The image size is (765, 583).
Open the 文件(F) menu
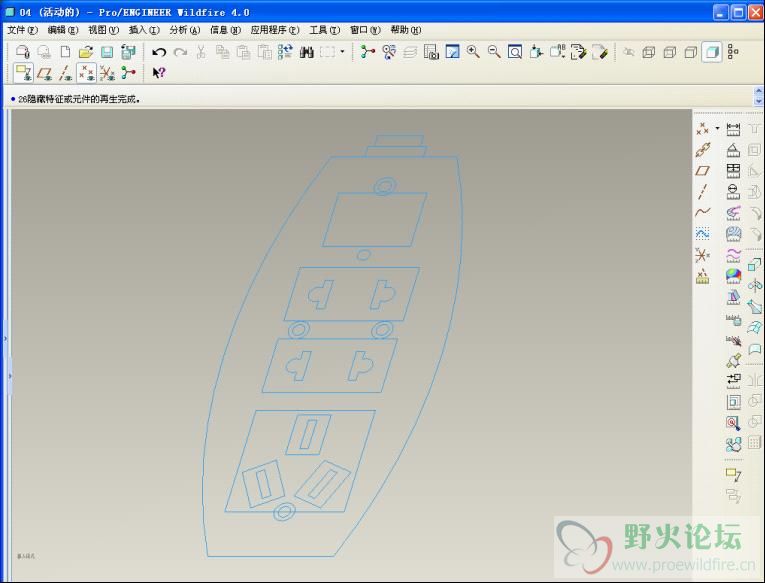pyautogui.click(x=22, y=30)
